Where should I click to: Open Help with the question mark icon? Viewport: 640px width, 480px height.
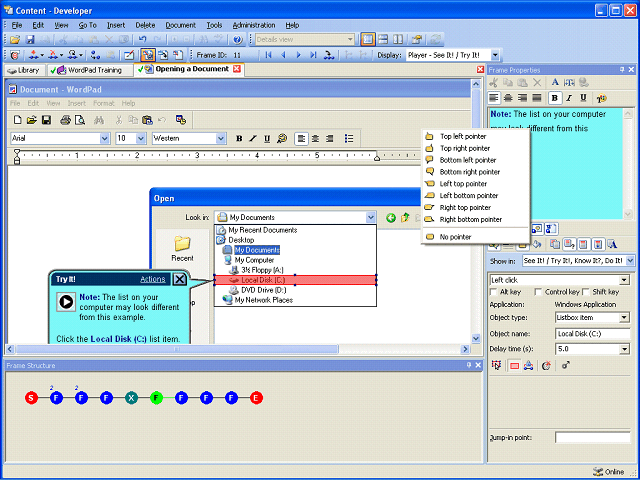click(238, 39)
